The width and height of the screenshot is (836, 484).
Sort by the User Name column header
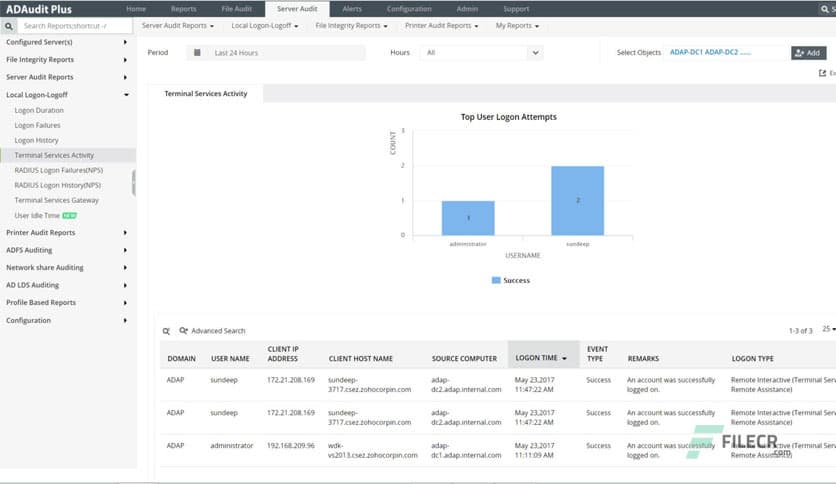click(x=230, y=359)
